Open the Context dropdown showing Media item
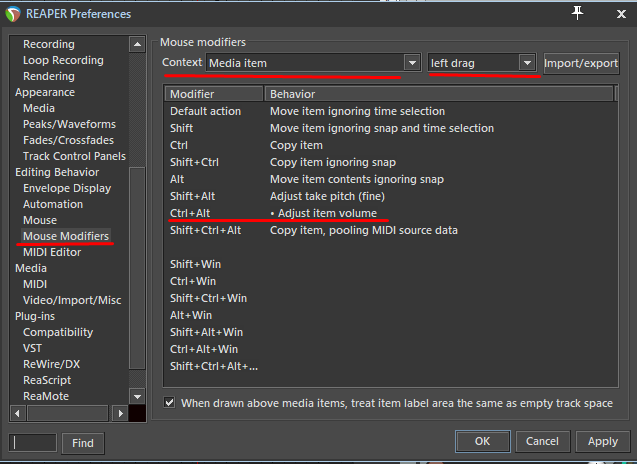The width and height of the screenshot is (637, 464). (x=313, y=63)
